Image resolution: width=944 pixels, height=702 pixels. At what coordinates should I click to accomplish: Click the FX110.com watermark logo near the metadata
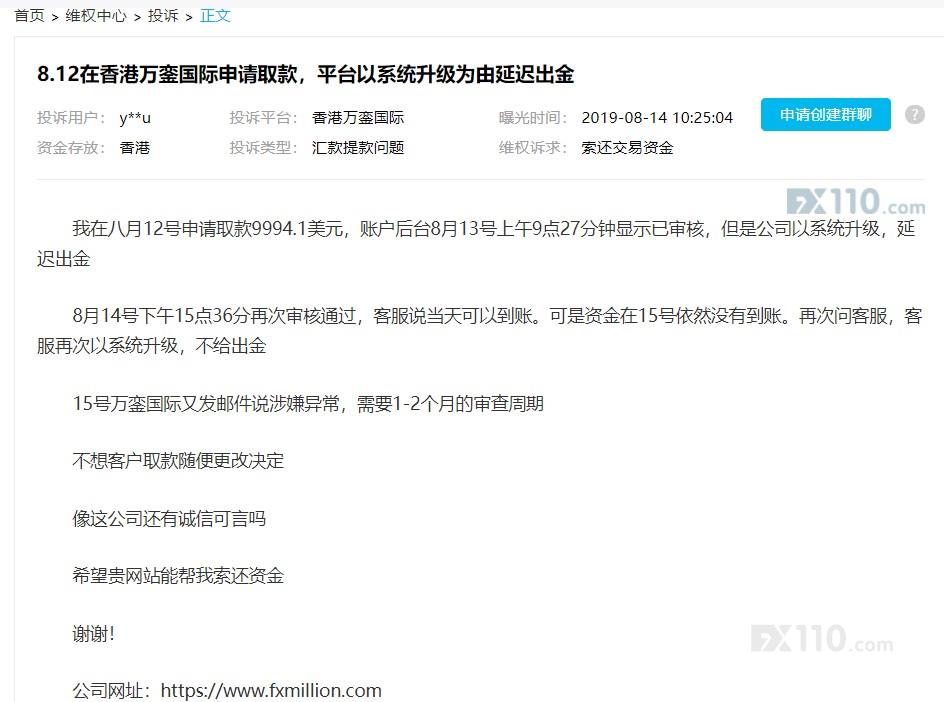(855, 203)
